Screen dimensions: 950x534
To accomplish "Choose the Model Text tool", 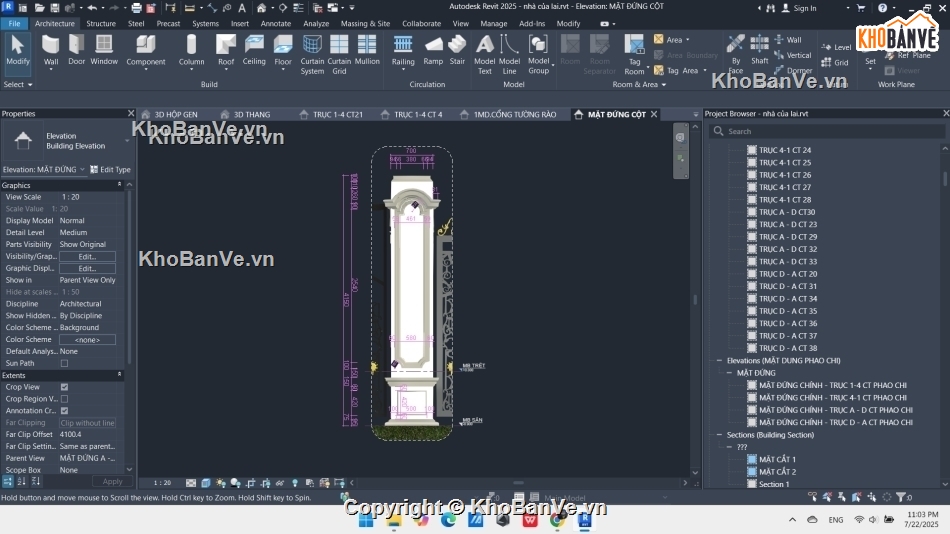I will click(485, 55).
